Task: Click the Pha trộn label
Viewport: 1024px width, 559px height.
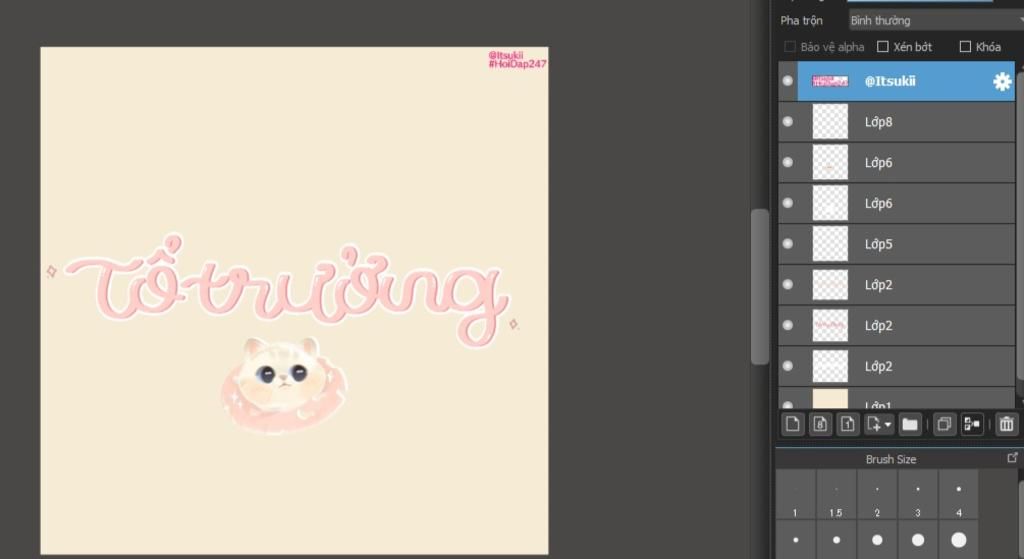Action: coord(801,20)
